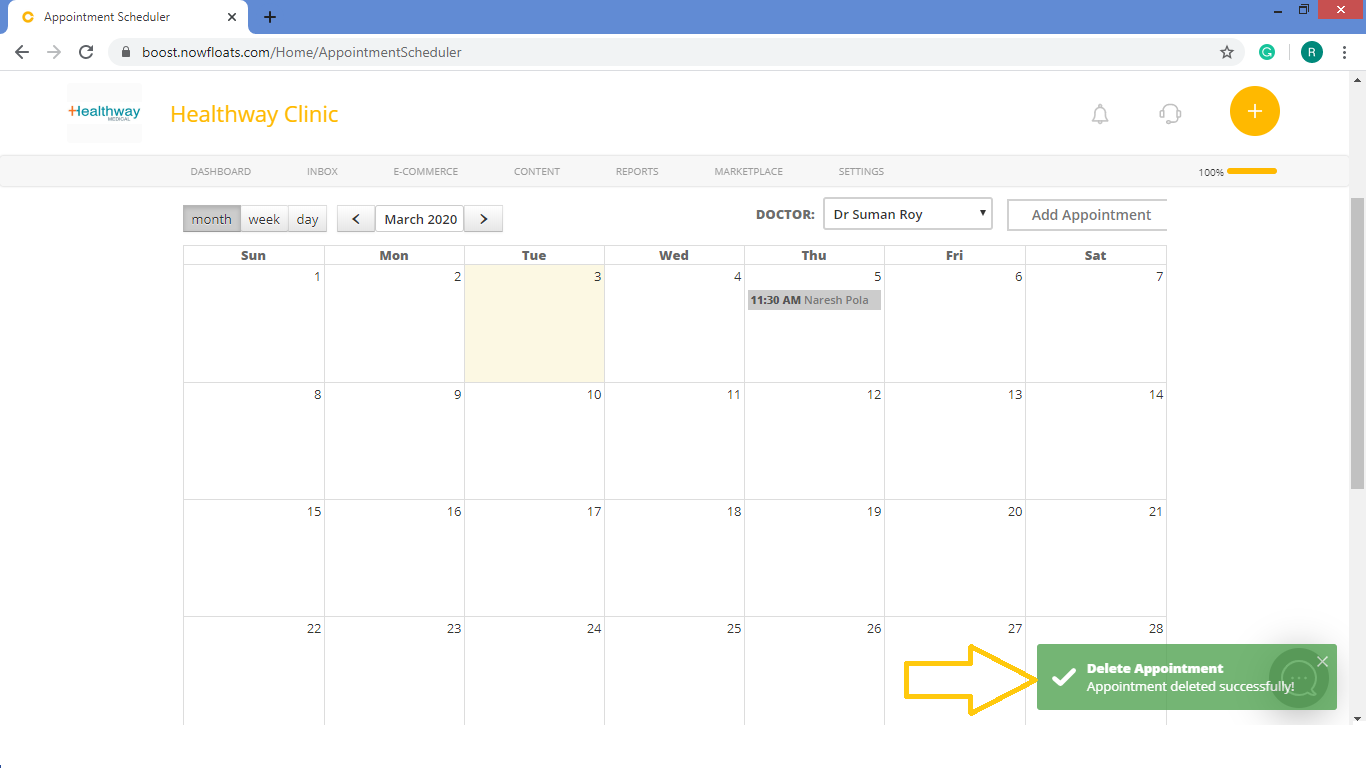Click the Healthway Medical logo
Screen dimensions: 1366x768
pyautogui.click(x=104, y=112)
